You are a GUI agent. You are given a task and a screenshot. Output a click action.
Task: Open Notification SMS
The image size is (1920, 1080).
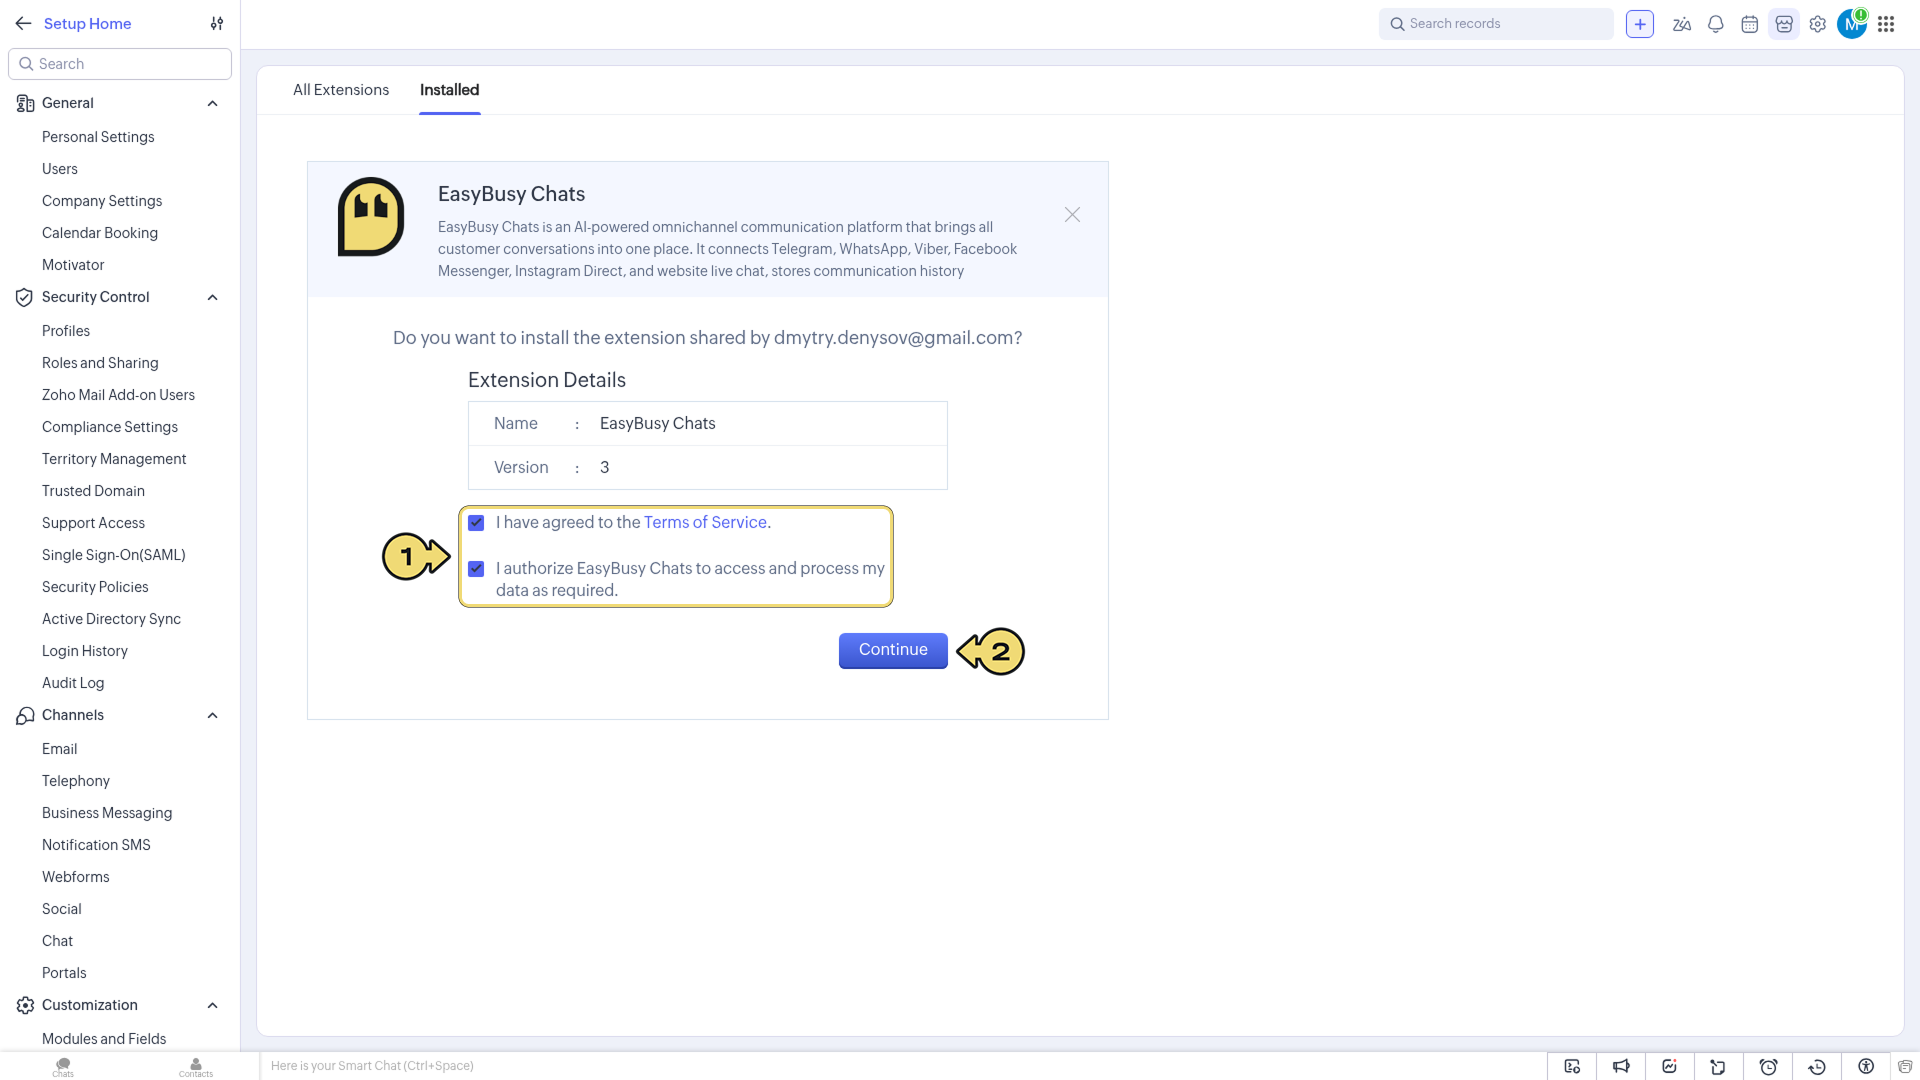96,845
